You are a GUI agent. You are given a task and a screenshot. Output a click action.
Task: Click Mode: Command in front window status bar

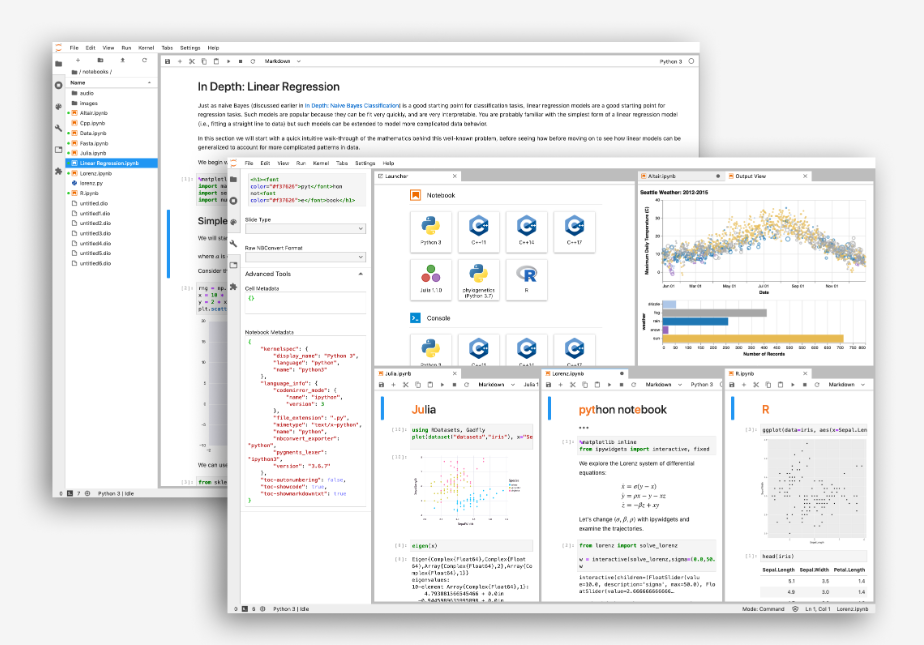click(763, 609)
